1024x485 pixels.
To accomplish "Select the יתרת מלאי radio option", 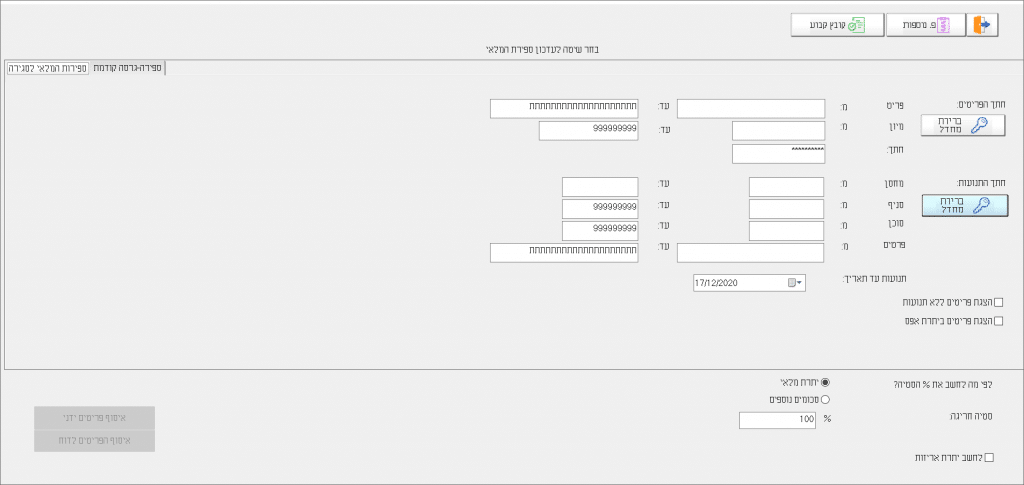I will coord(825,382).
